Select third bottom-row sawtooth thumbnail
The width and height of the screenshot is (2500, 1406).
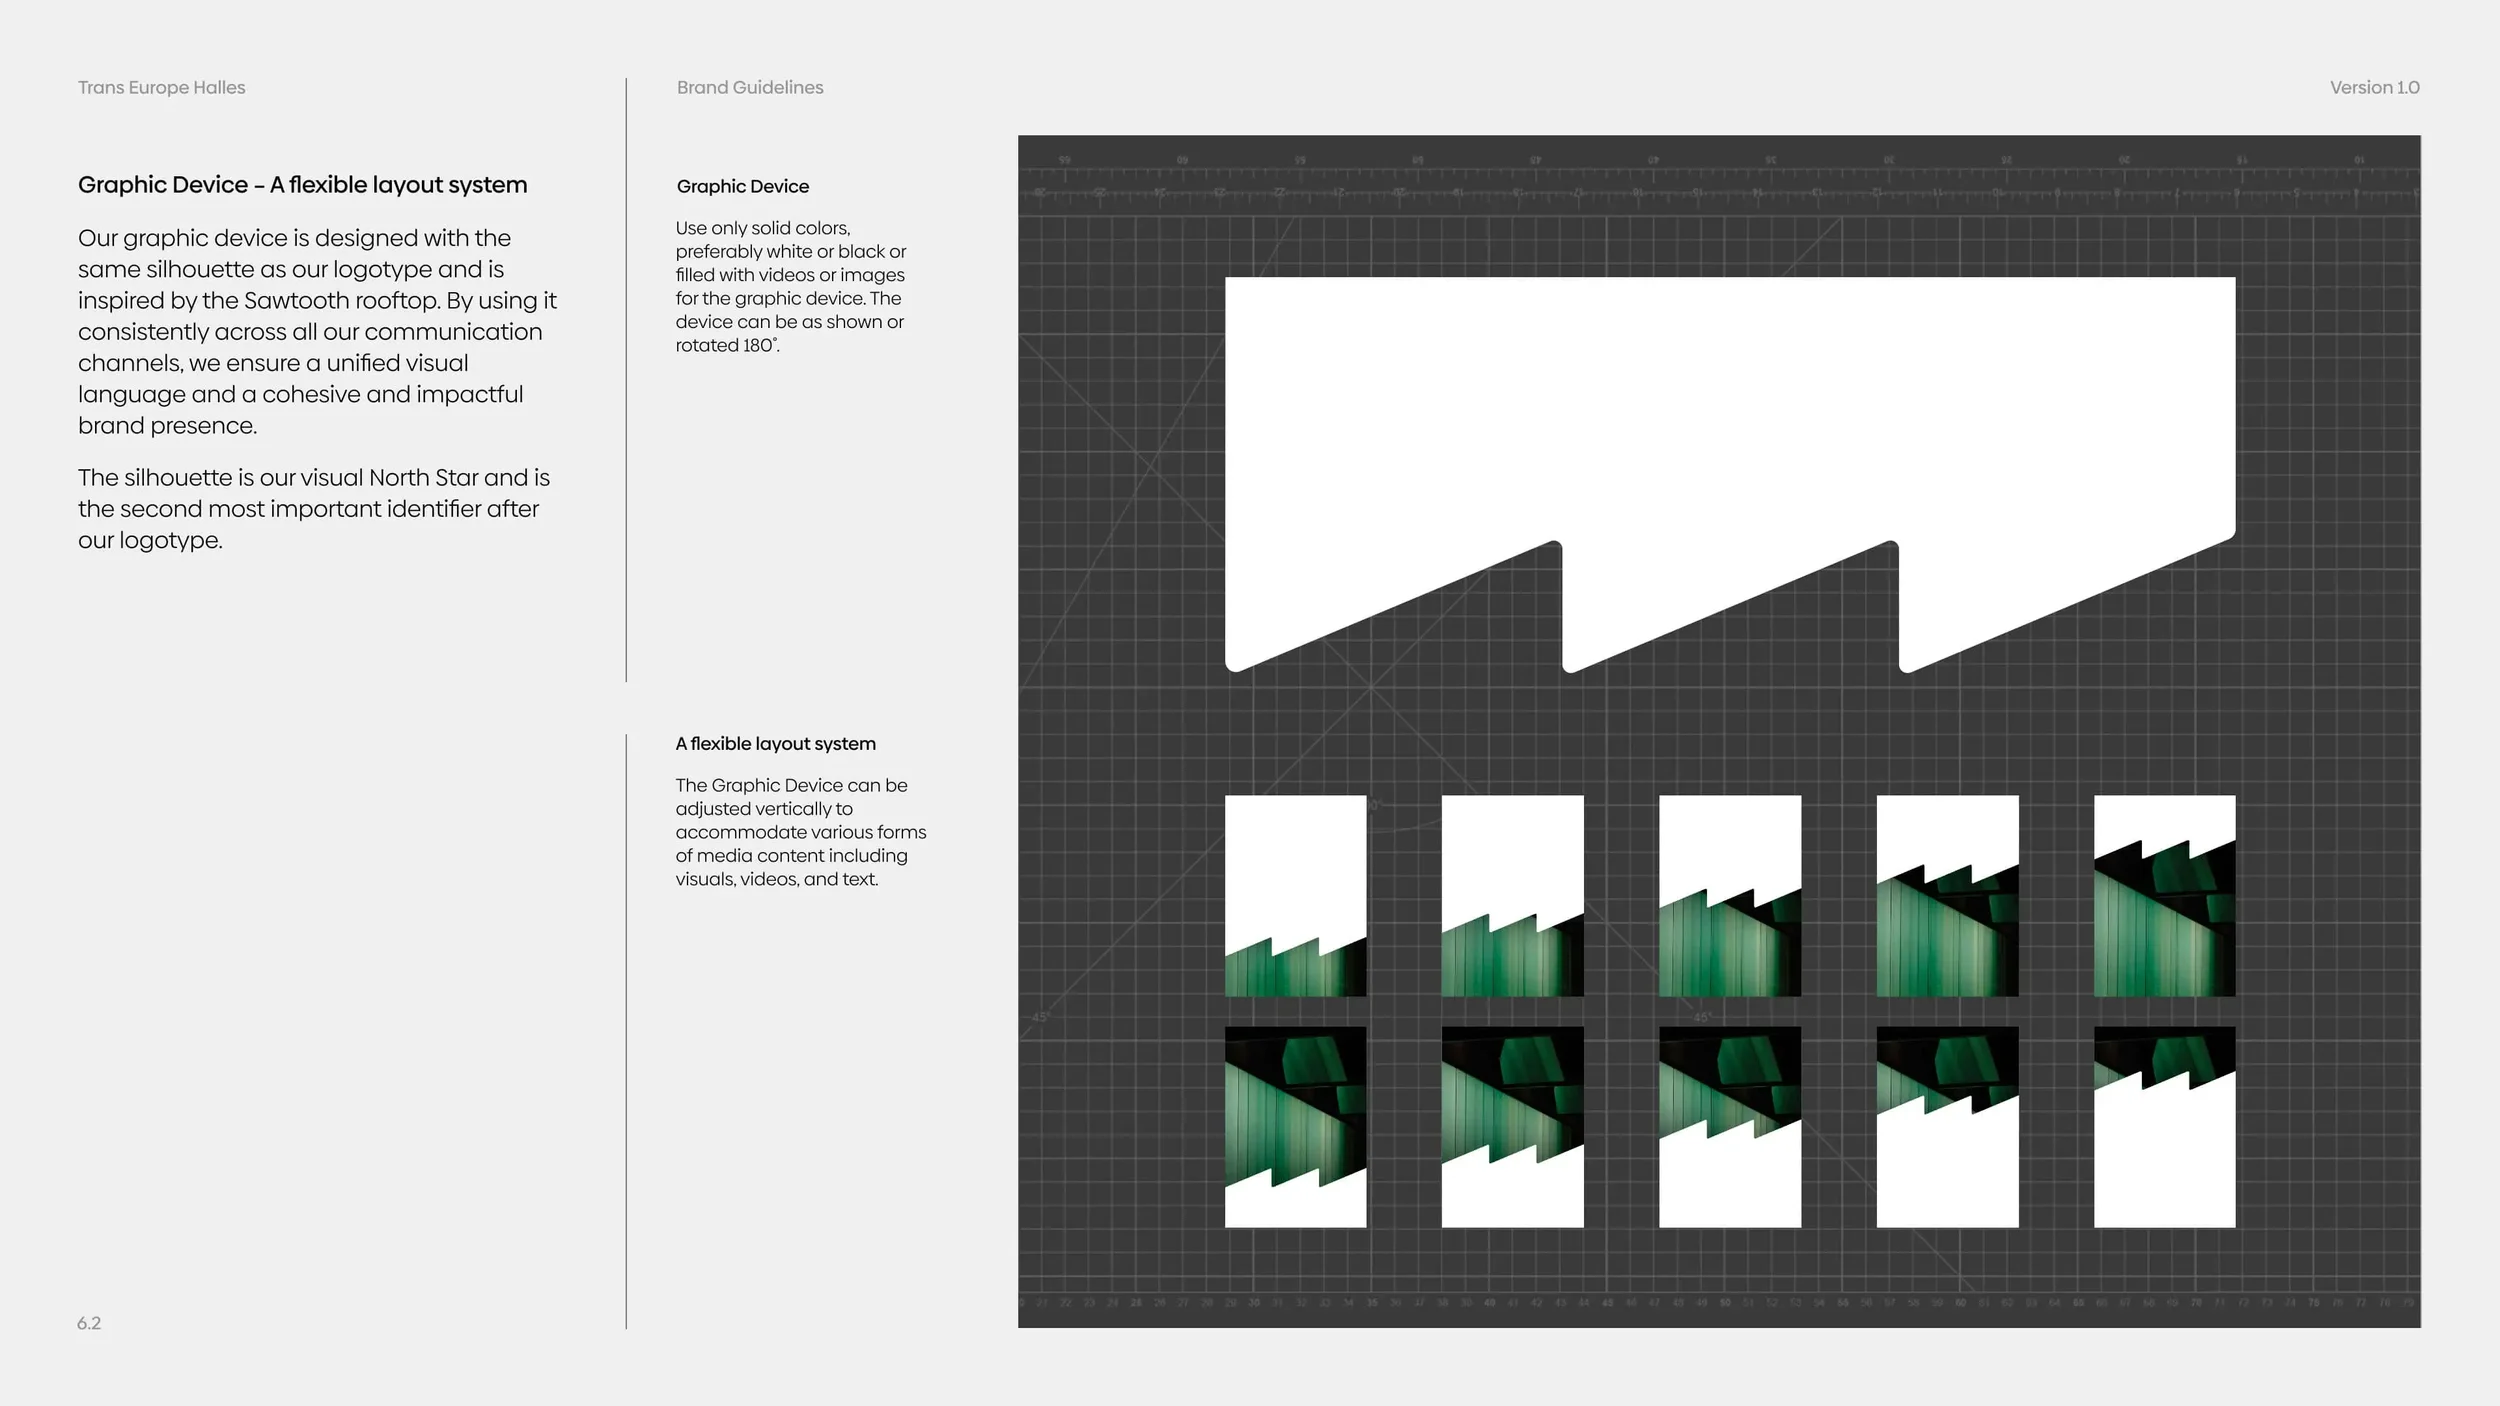pyautogui.click(x=1730, y=1126)
